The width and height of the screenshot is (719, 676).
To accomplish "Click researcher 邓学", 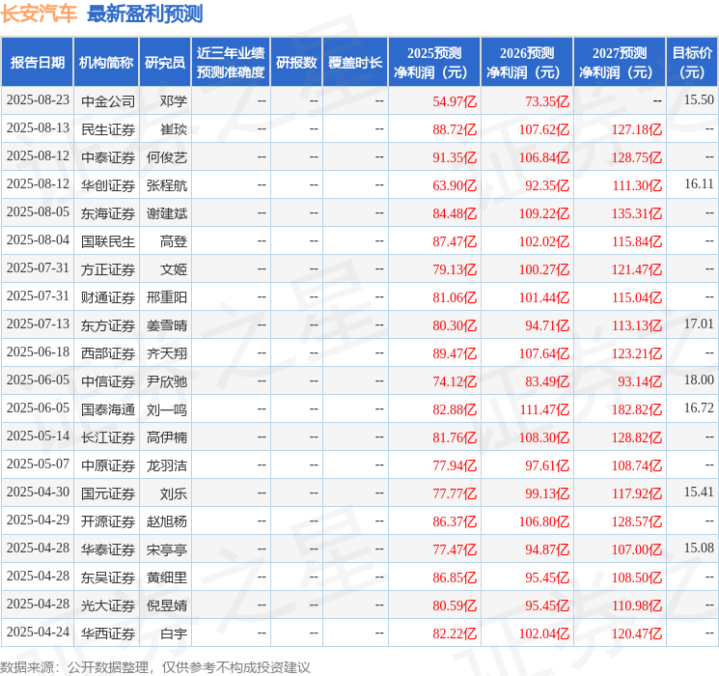I will (173, 101).
